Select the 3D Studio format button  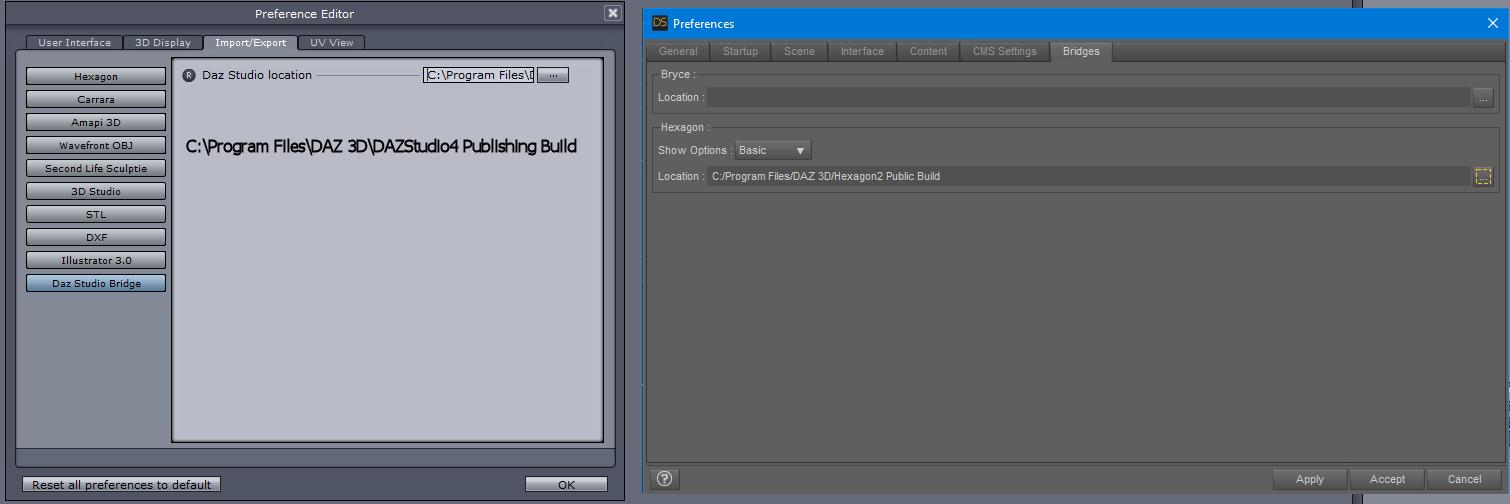click(x=96, y=191)
